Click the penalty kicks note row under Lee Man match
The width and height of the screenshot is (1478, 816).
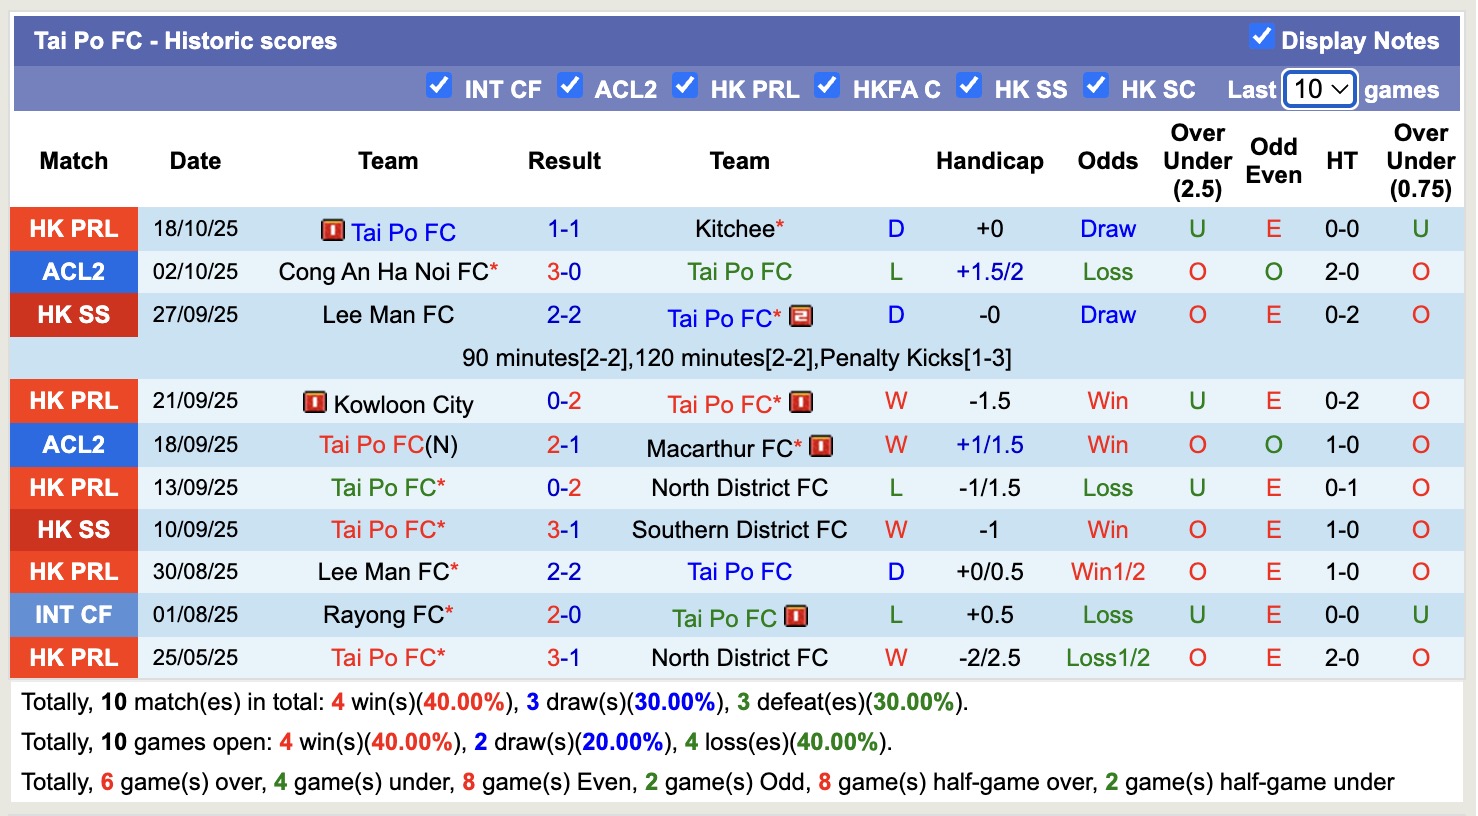point(738,357)
